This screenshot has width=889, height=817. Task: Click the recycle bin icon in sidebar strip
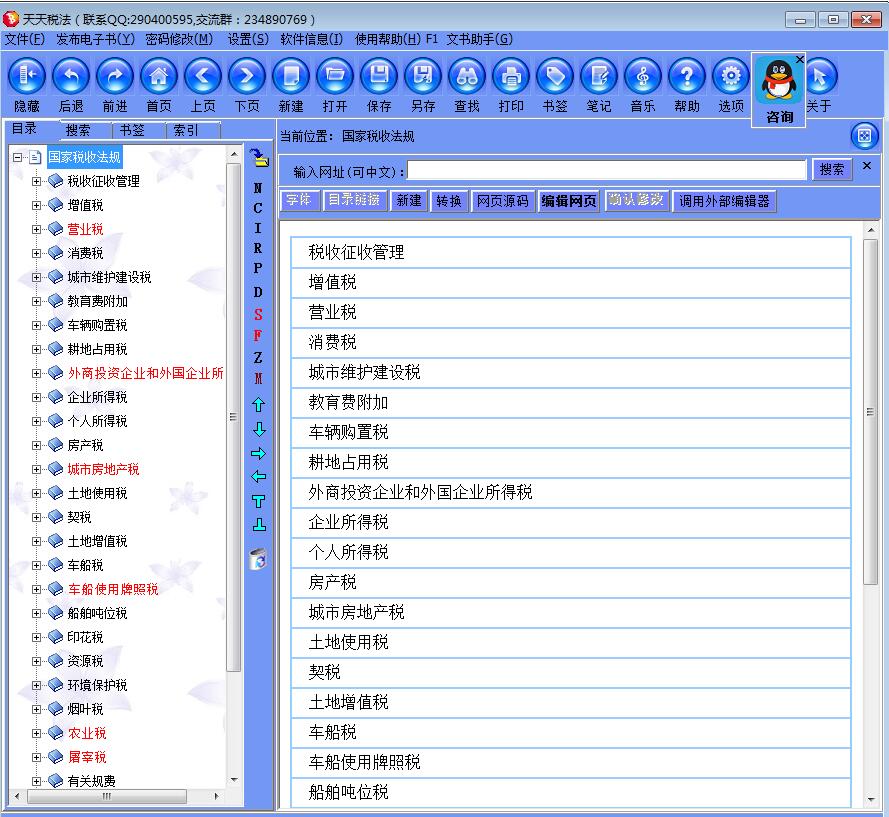point(258,559)
